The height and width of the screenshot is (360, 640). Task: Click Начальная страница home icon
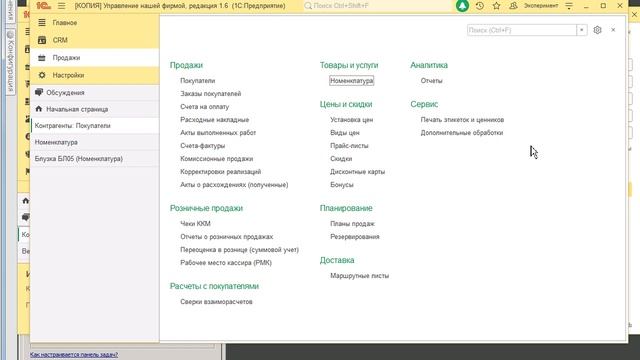pyautogui.click(x=39, y=109)
